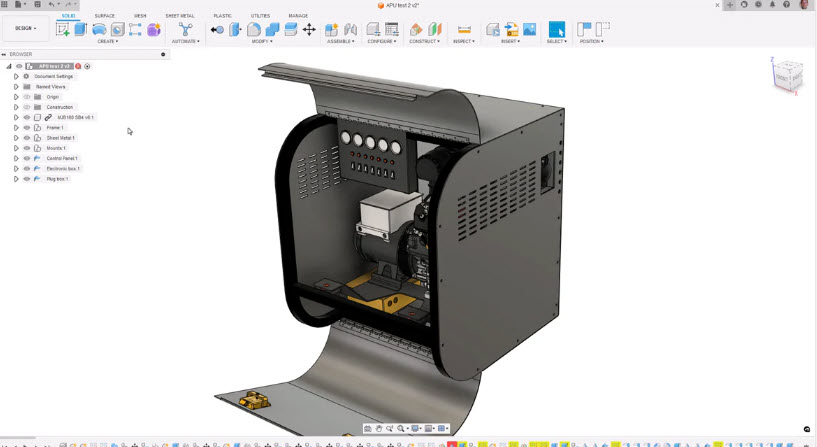Undo the last action
Screen dimensions: 817x447
(51, 5)
